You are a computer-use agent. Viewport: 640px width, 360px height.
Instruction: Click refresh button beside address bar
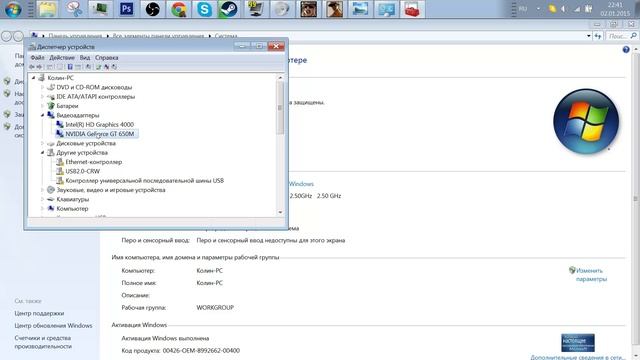pos(598,36)
